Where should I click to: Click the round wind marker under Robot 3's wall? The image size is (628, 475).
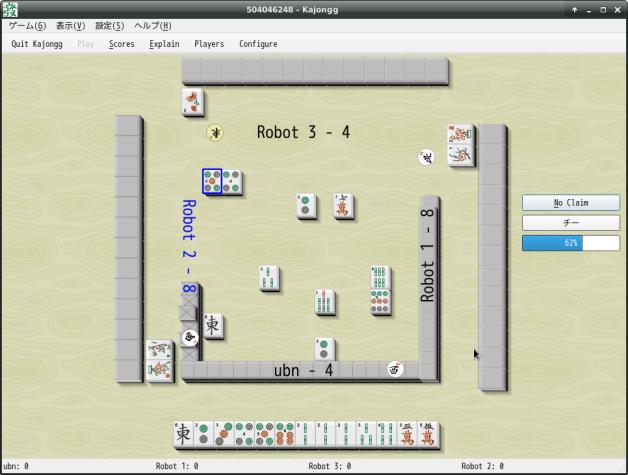pyautogui.click(x=215, y=133)
